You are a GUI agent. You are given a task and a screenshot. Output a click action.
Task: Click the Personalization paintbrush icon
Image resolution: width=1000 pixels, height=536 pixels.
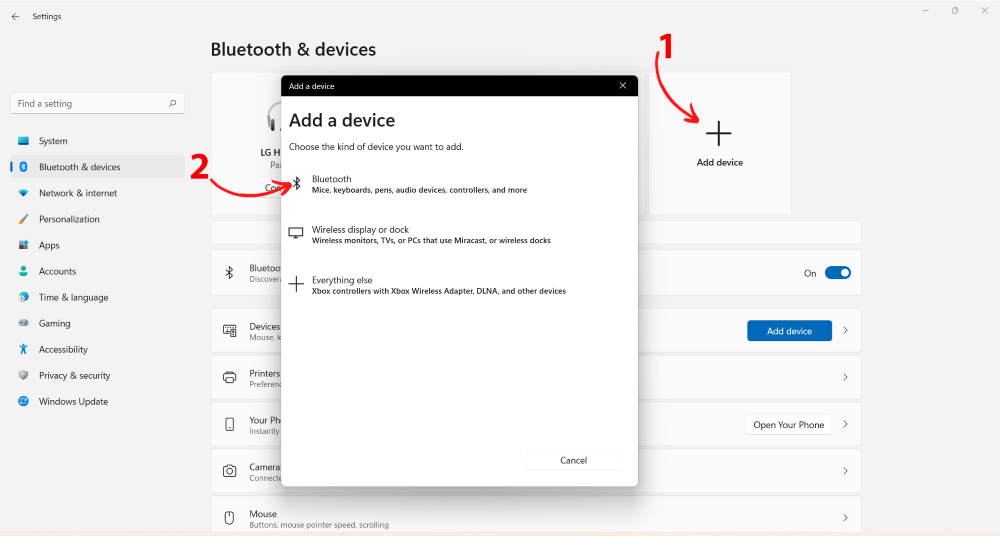[x=24, y=220]
